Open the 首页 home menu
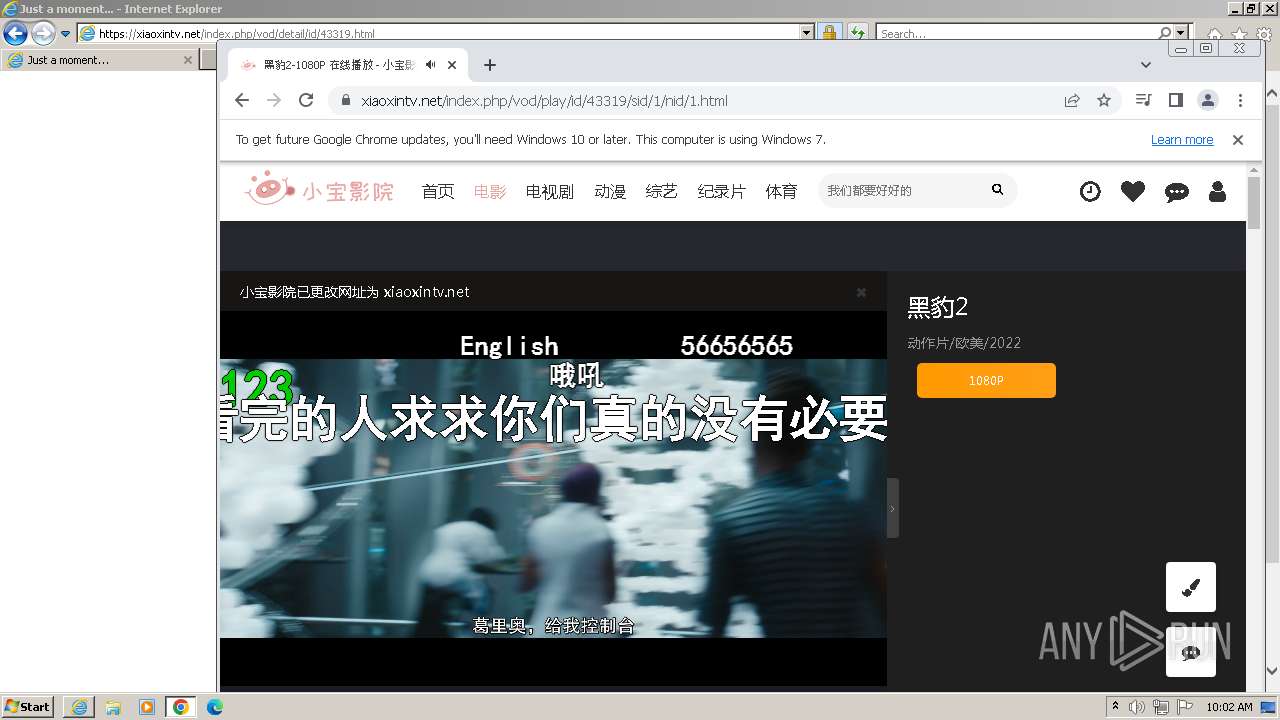Viewport: 1280px width, 720px height. click(438, 191)
